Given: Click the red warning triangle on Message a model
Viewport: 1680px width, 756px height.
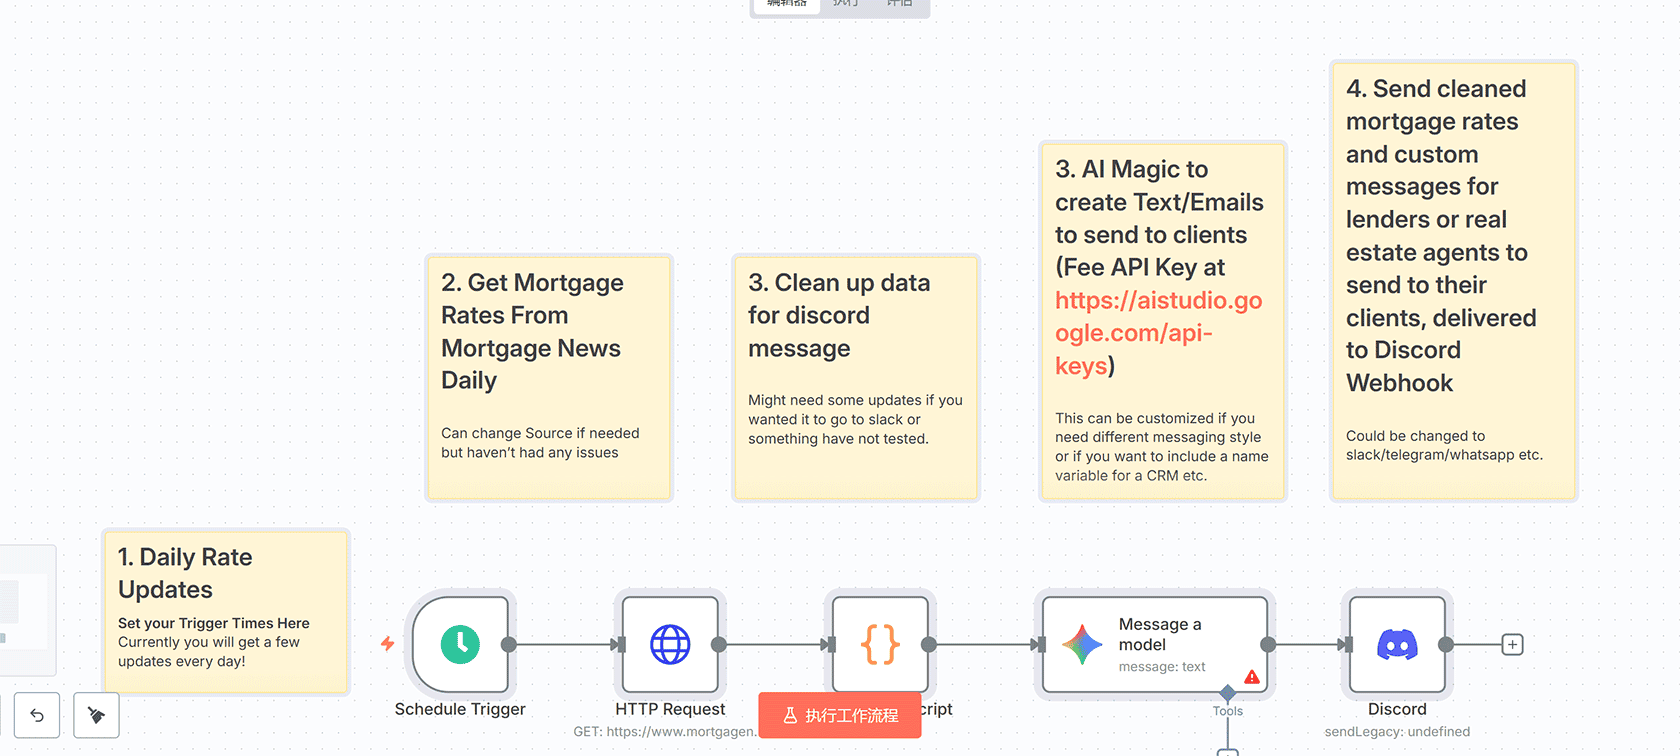Looking at the screenshot, I should click(x=1252, y=677).
